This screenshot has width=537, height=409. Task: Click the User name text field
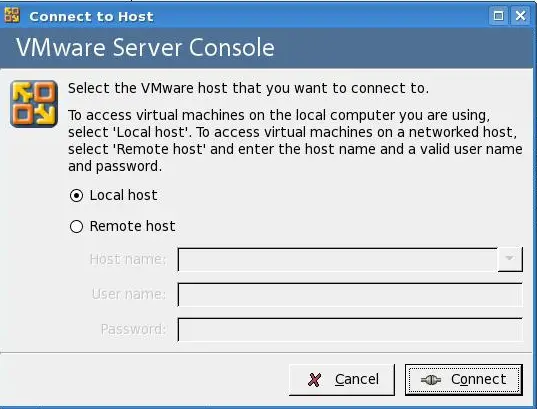[350, 295]
